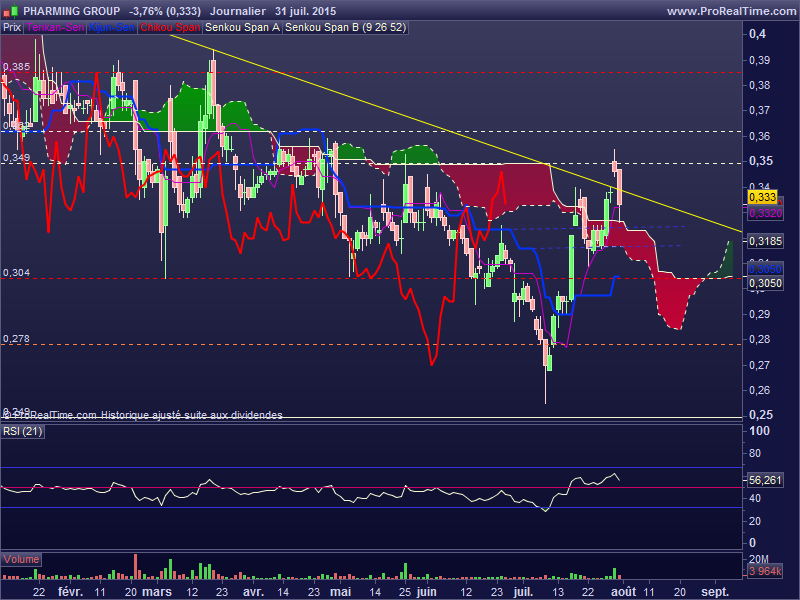800x600 pixels.
Task: Click the Kijun-Sen indicator label
Action: click(x=112, y=28)
